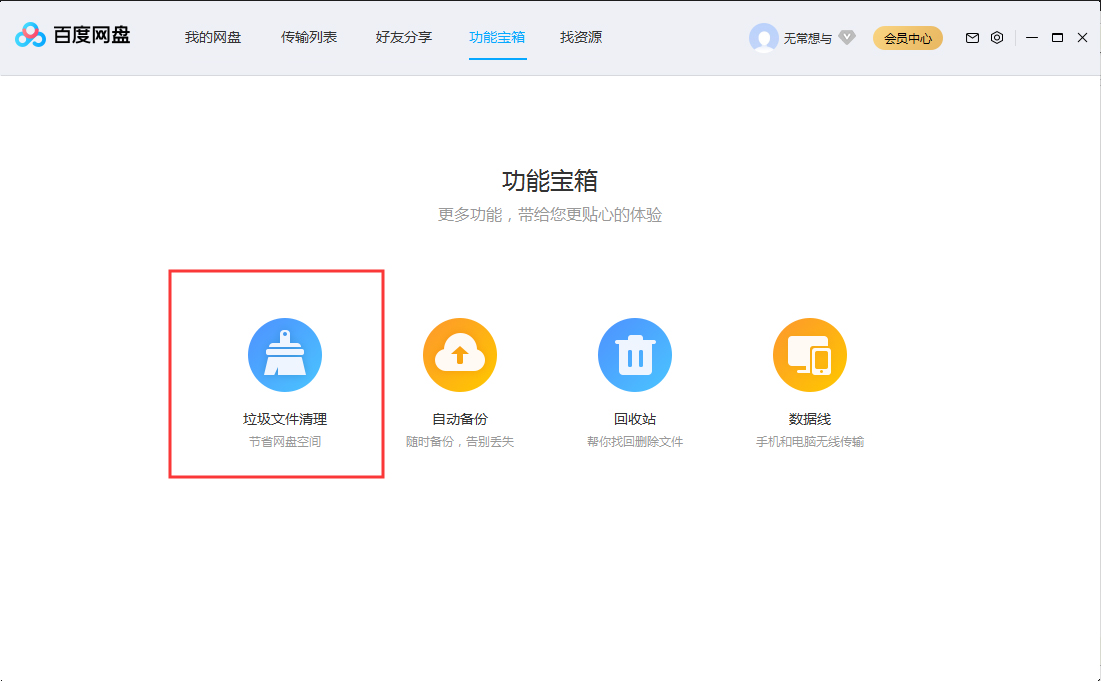This screenshot has height=681, width=1101.
Task: Launch 自动备份 automatic backup
Action: tap(460, 354)
